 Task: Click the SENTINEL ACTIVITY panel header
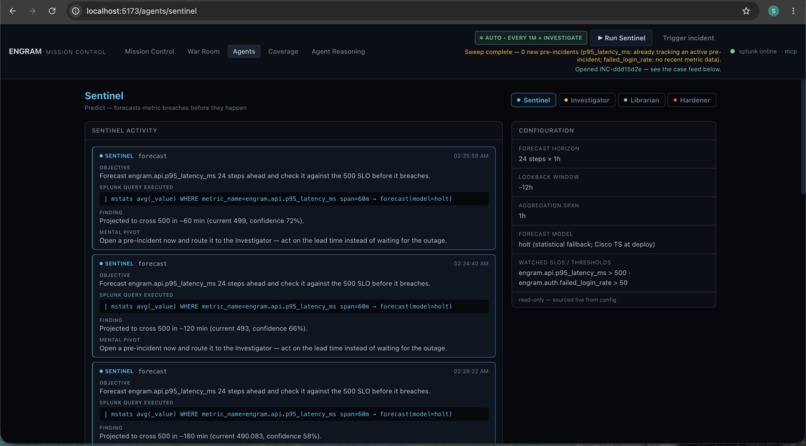(294, 131)
